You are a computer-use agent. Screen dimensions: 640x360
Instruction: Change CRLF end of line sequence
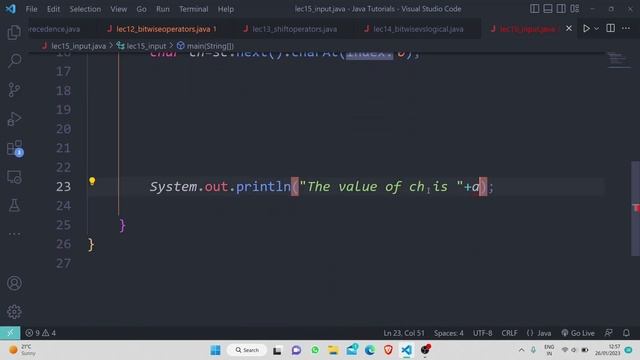coord(509,333)
